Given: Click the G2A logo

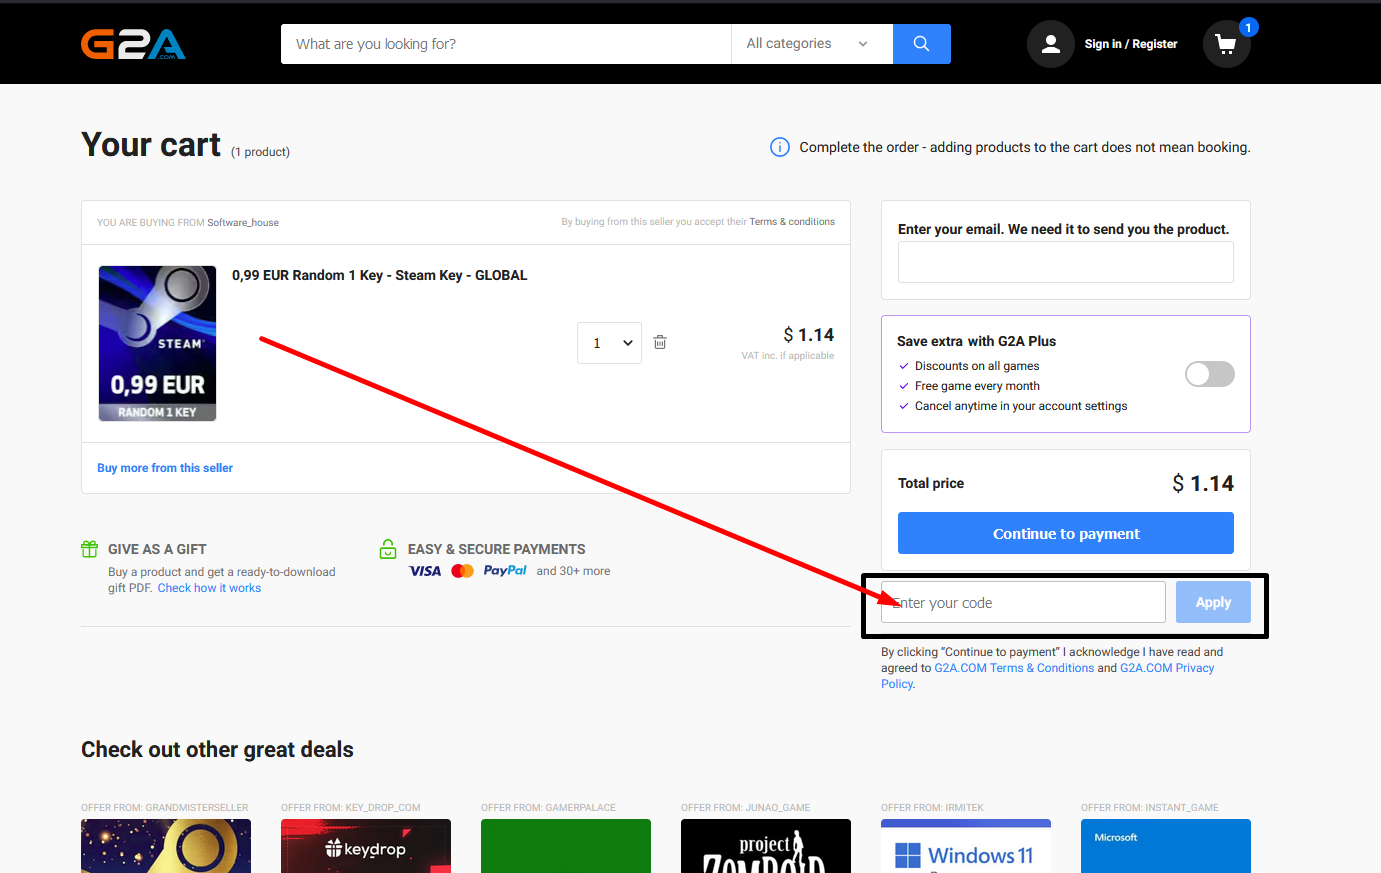Looking at the screenshot, I should 133,44.
